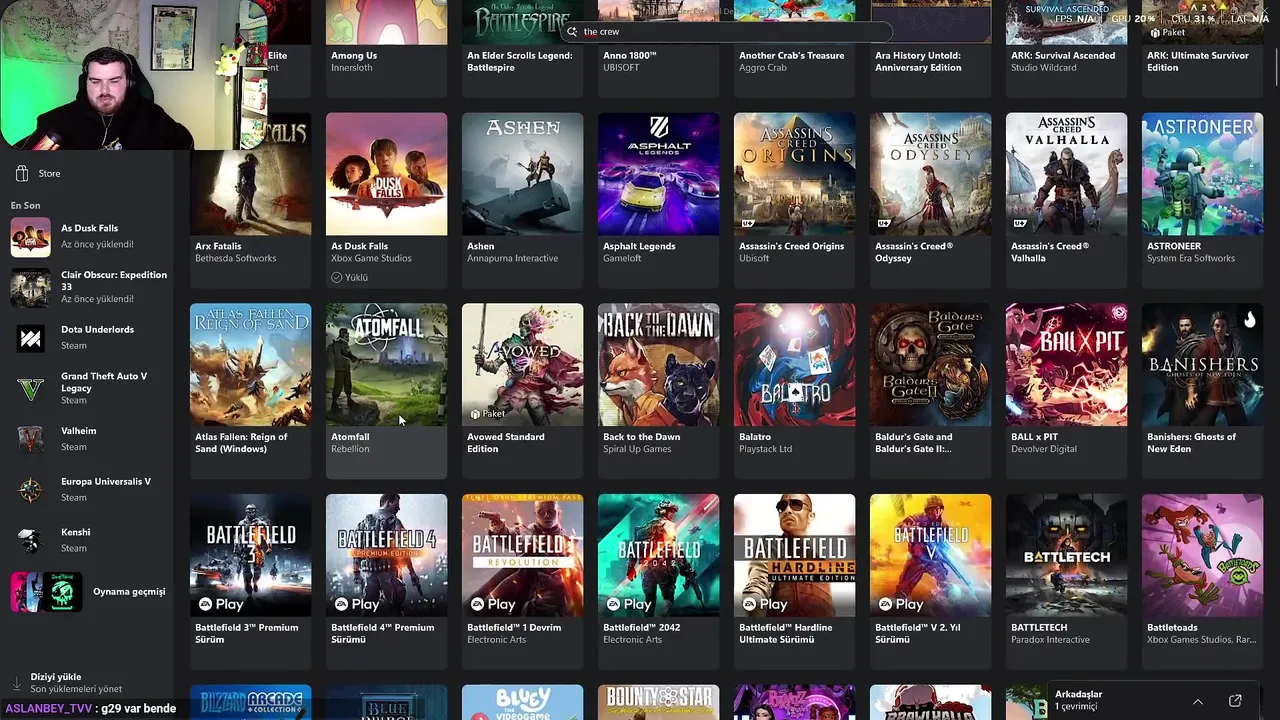Open the Atomfall game cover
The height and width of the screenshot is (720, 1280).
pyautogui.click(x=386, y=365)
